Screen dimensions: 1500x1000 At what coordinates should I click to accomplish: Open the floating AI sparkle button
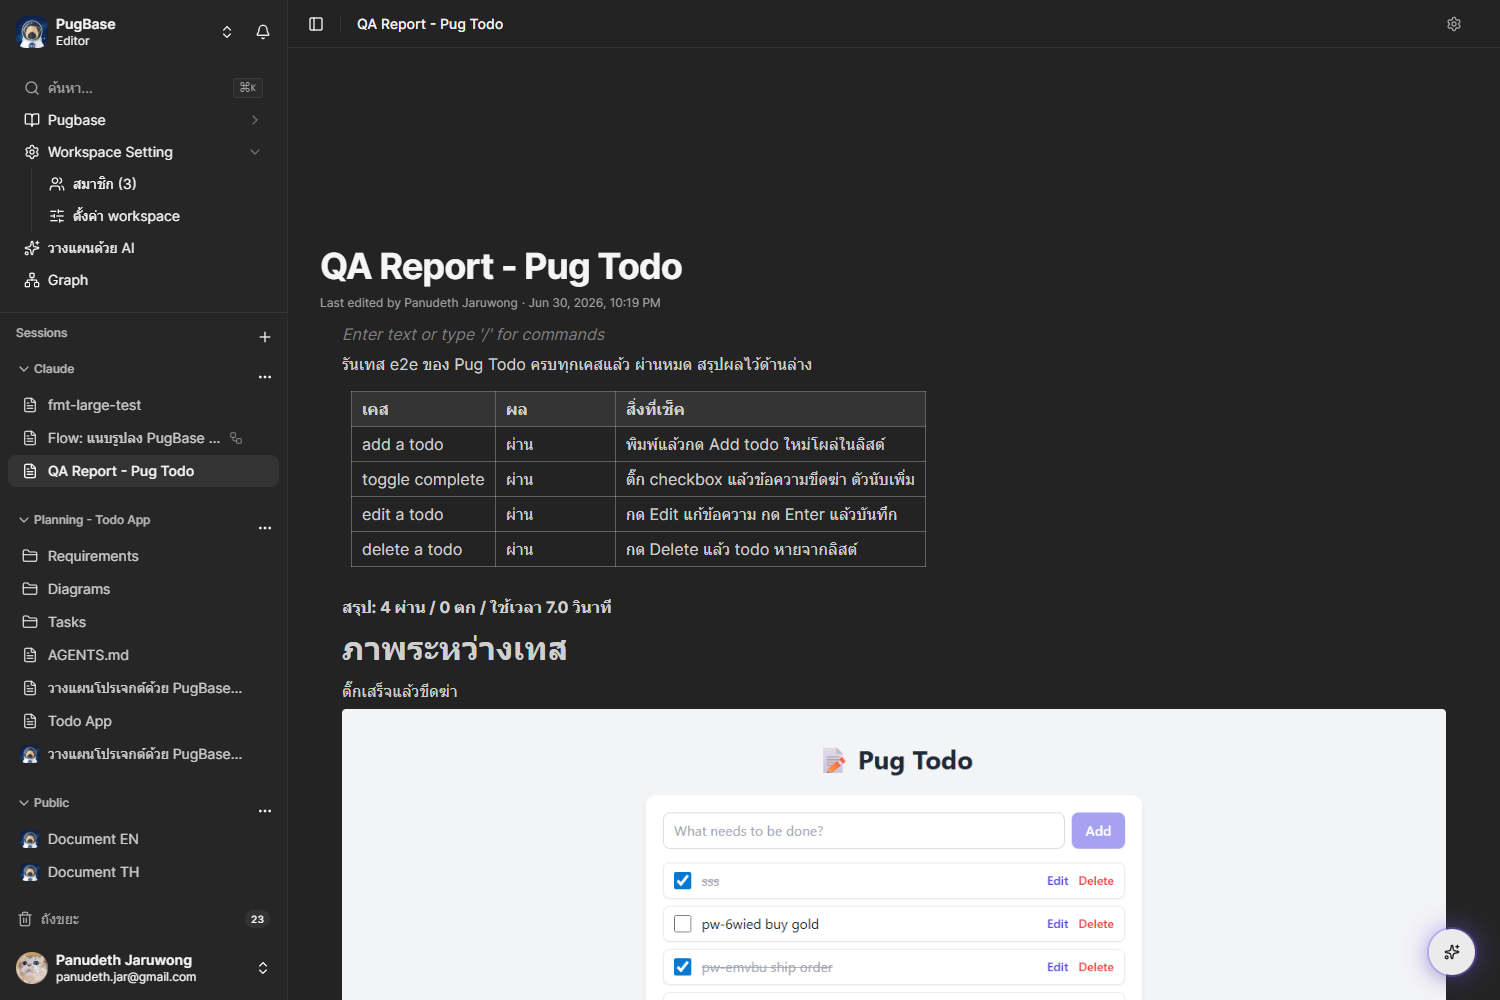(x=1452, y=952)
